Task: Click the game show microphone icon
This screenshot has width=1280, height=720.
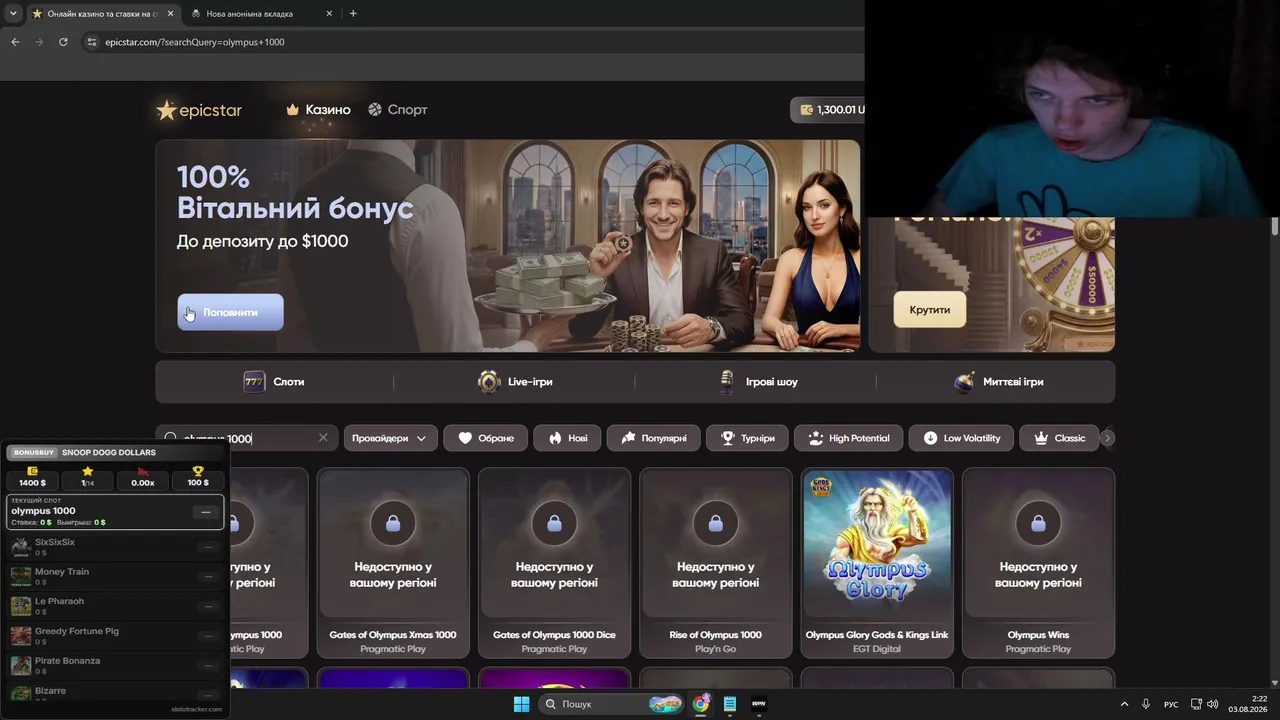Action: coord(727,382)
